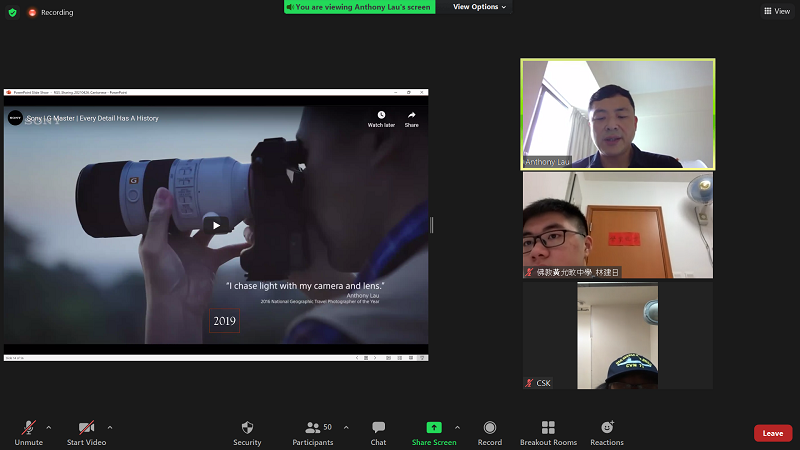Open the Reactions emoji menu
This screenshot has height=450, width=800.
point(607,428)
